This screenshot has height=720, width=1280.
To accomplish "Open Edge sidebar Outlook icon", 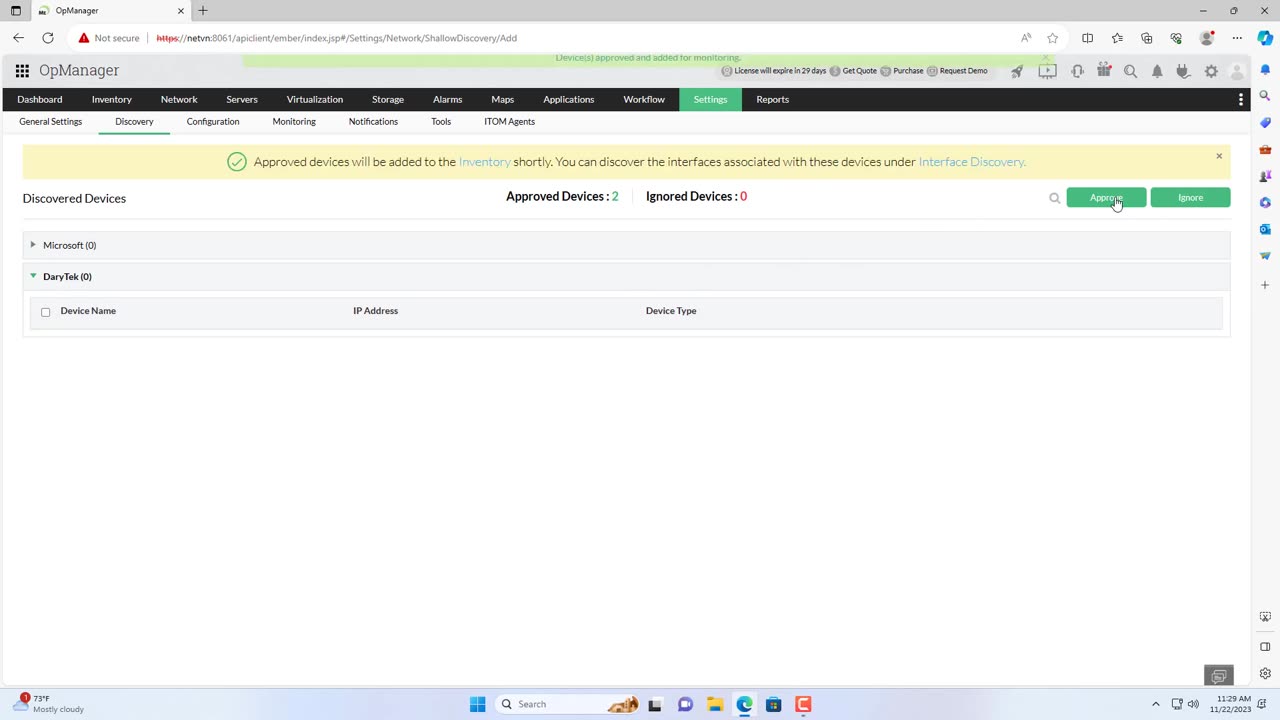I will tap(1265, 229).
